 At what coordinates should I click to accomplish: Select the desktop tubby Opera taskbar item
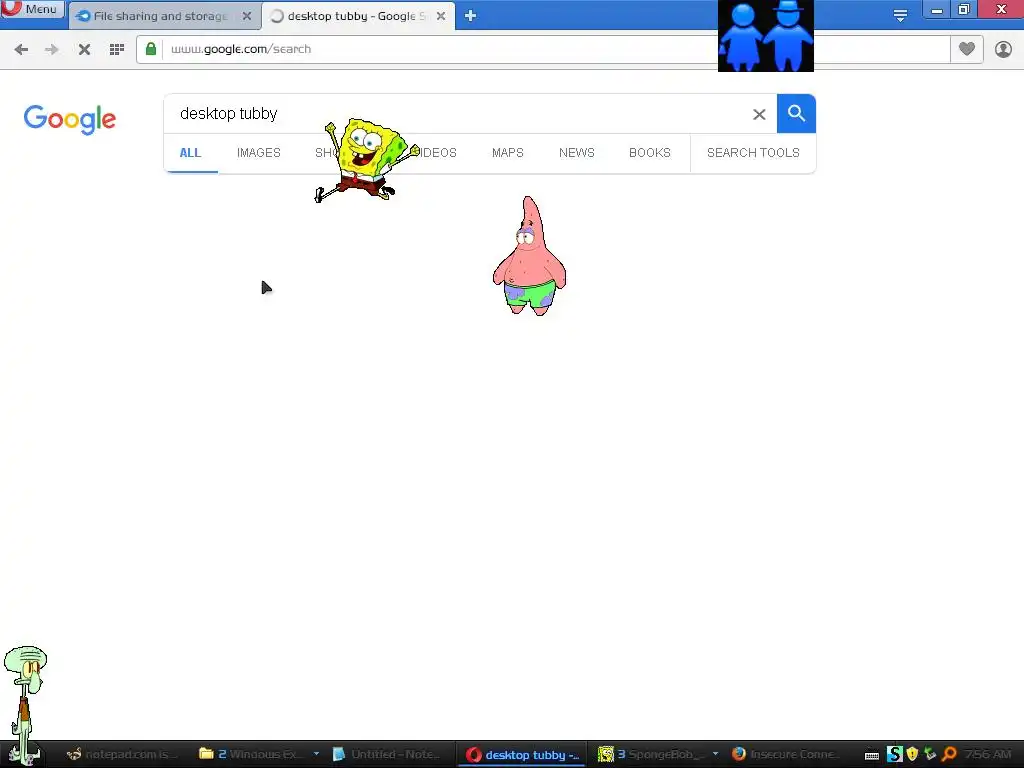point(522,754)
